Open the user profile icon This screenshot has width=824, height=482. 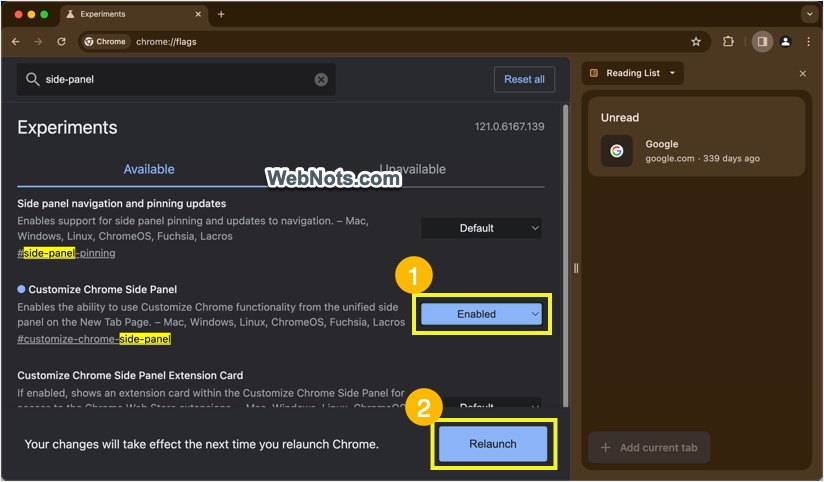coord(785,42)
